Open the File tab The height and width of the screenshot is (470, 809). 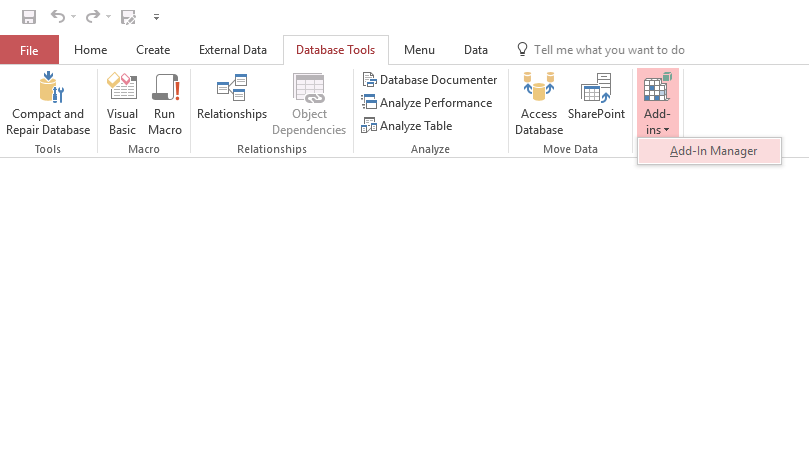[29, 50]
